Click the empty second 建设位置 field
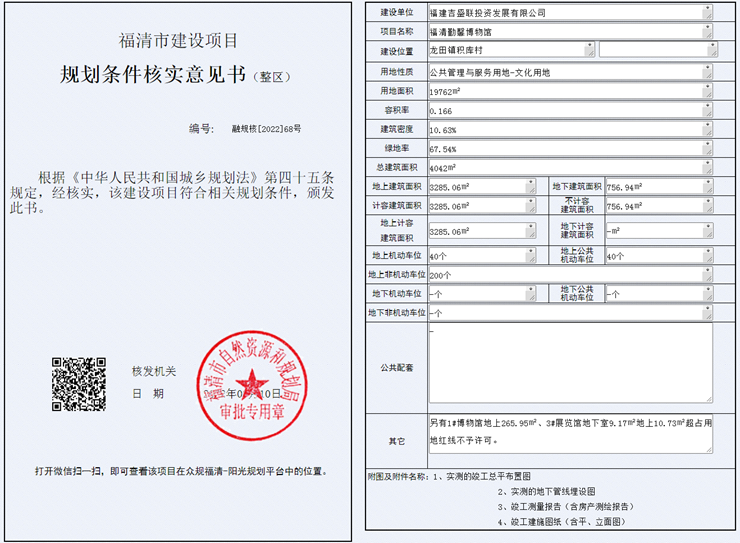Viewport: 740px width, 543px height. [658, 50]
